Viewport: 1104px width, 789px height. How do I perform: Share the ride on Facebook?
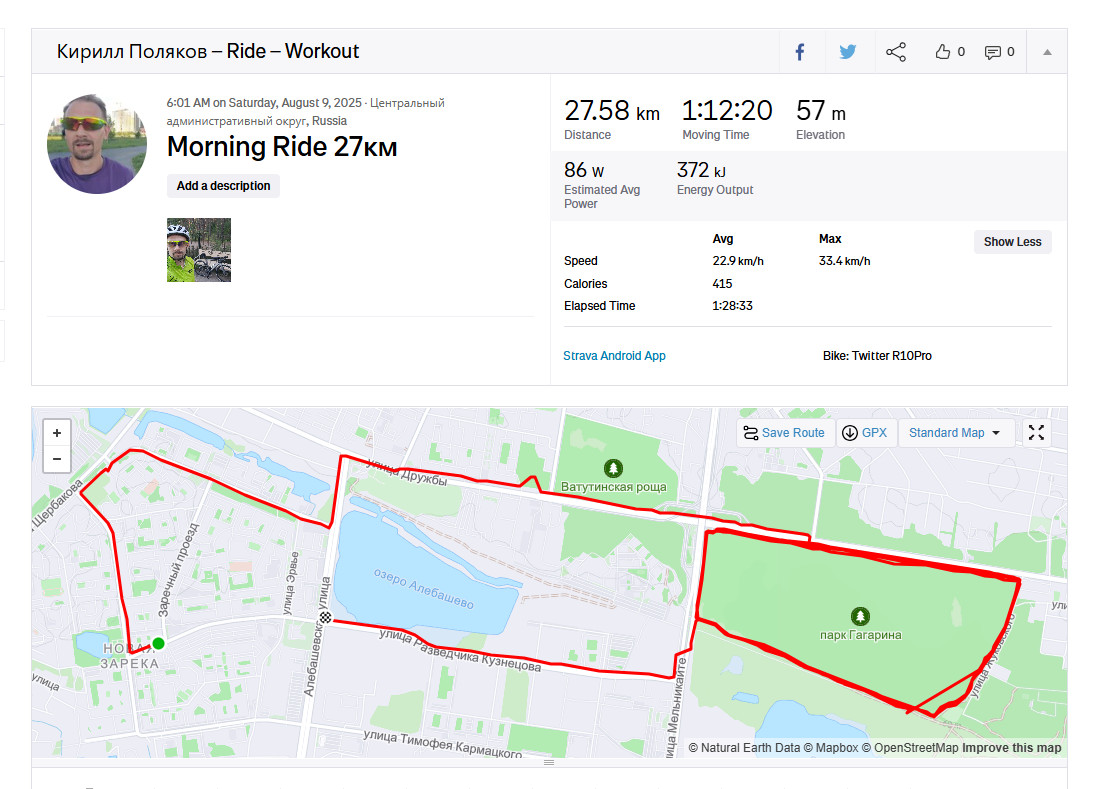(801, 52)
